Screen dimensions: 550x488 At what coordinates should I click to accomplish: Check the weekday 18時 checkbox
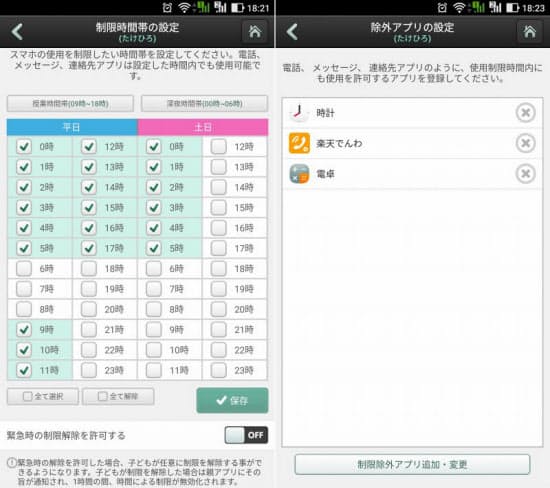click(89, 268)
